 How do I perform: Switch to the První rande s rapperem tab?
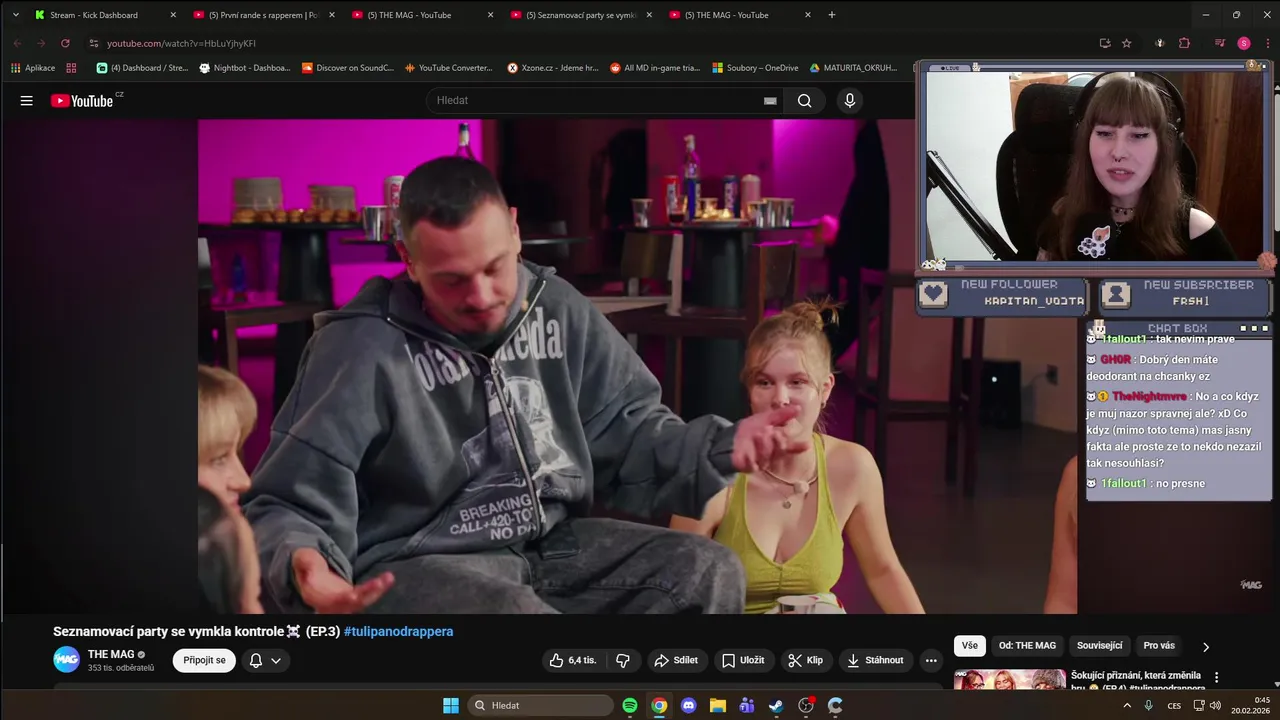[264, 15]
